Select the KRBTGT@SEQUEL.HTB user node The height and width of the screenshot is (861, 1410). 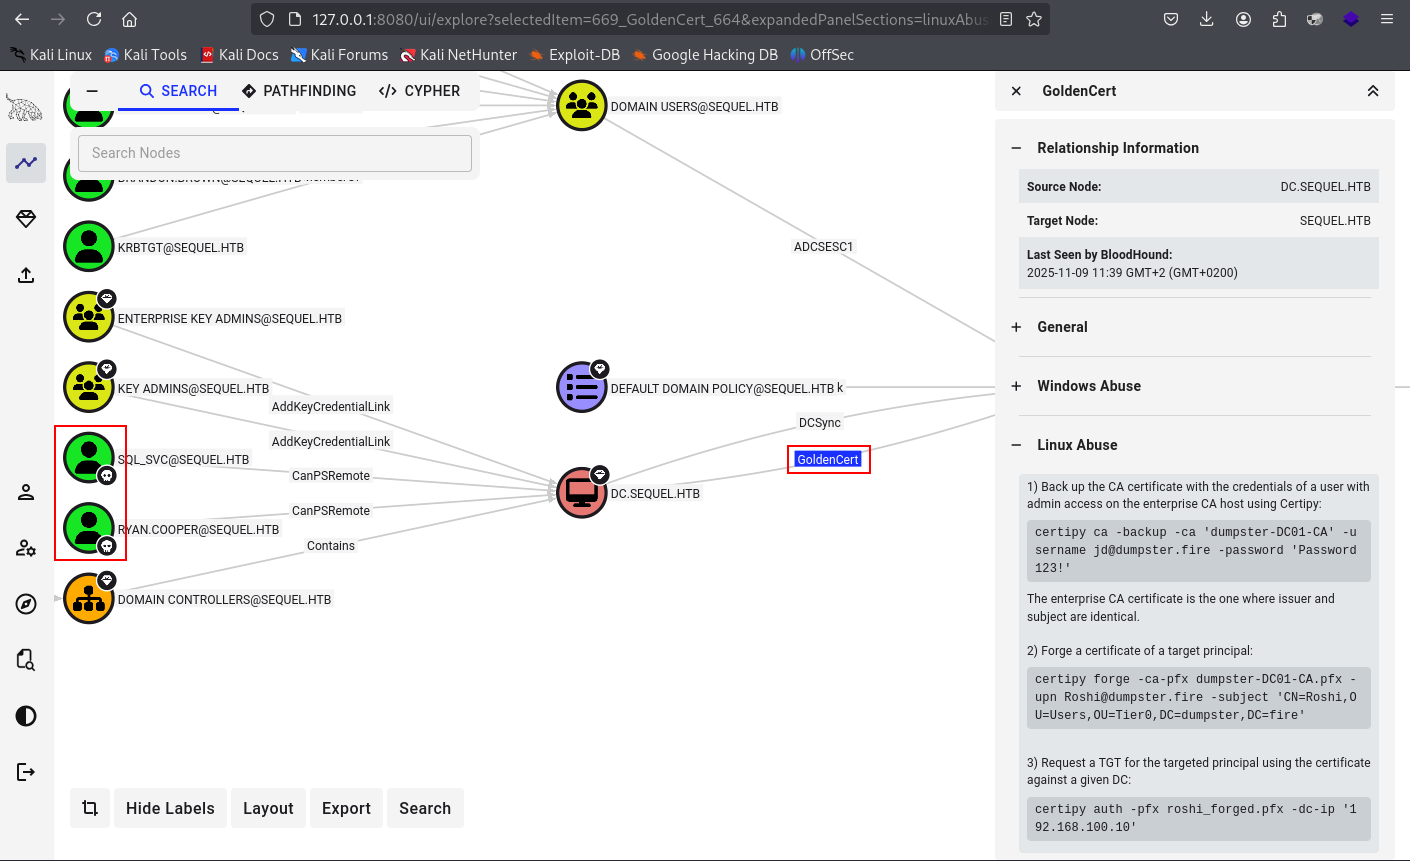(x=89, y=246)
